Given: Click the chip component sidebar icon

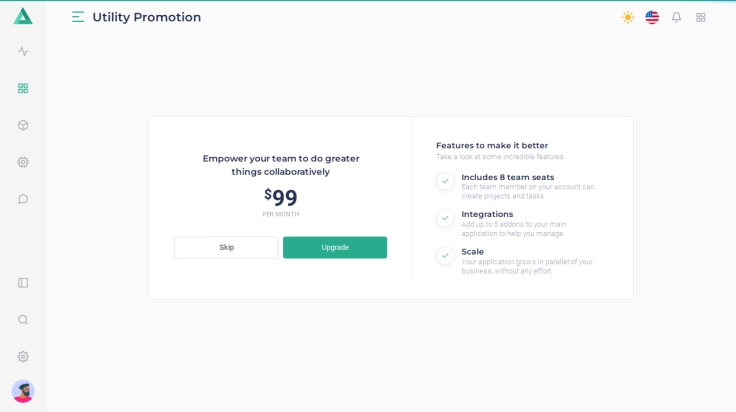Looking at the screenshot, I should [23, 162].
